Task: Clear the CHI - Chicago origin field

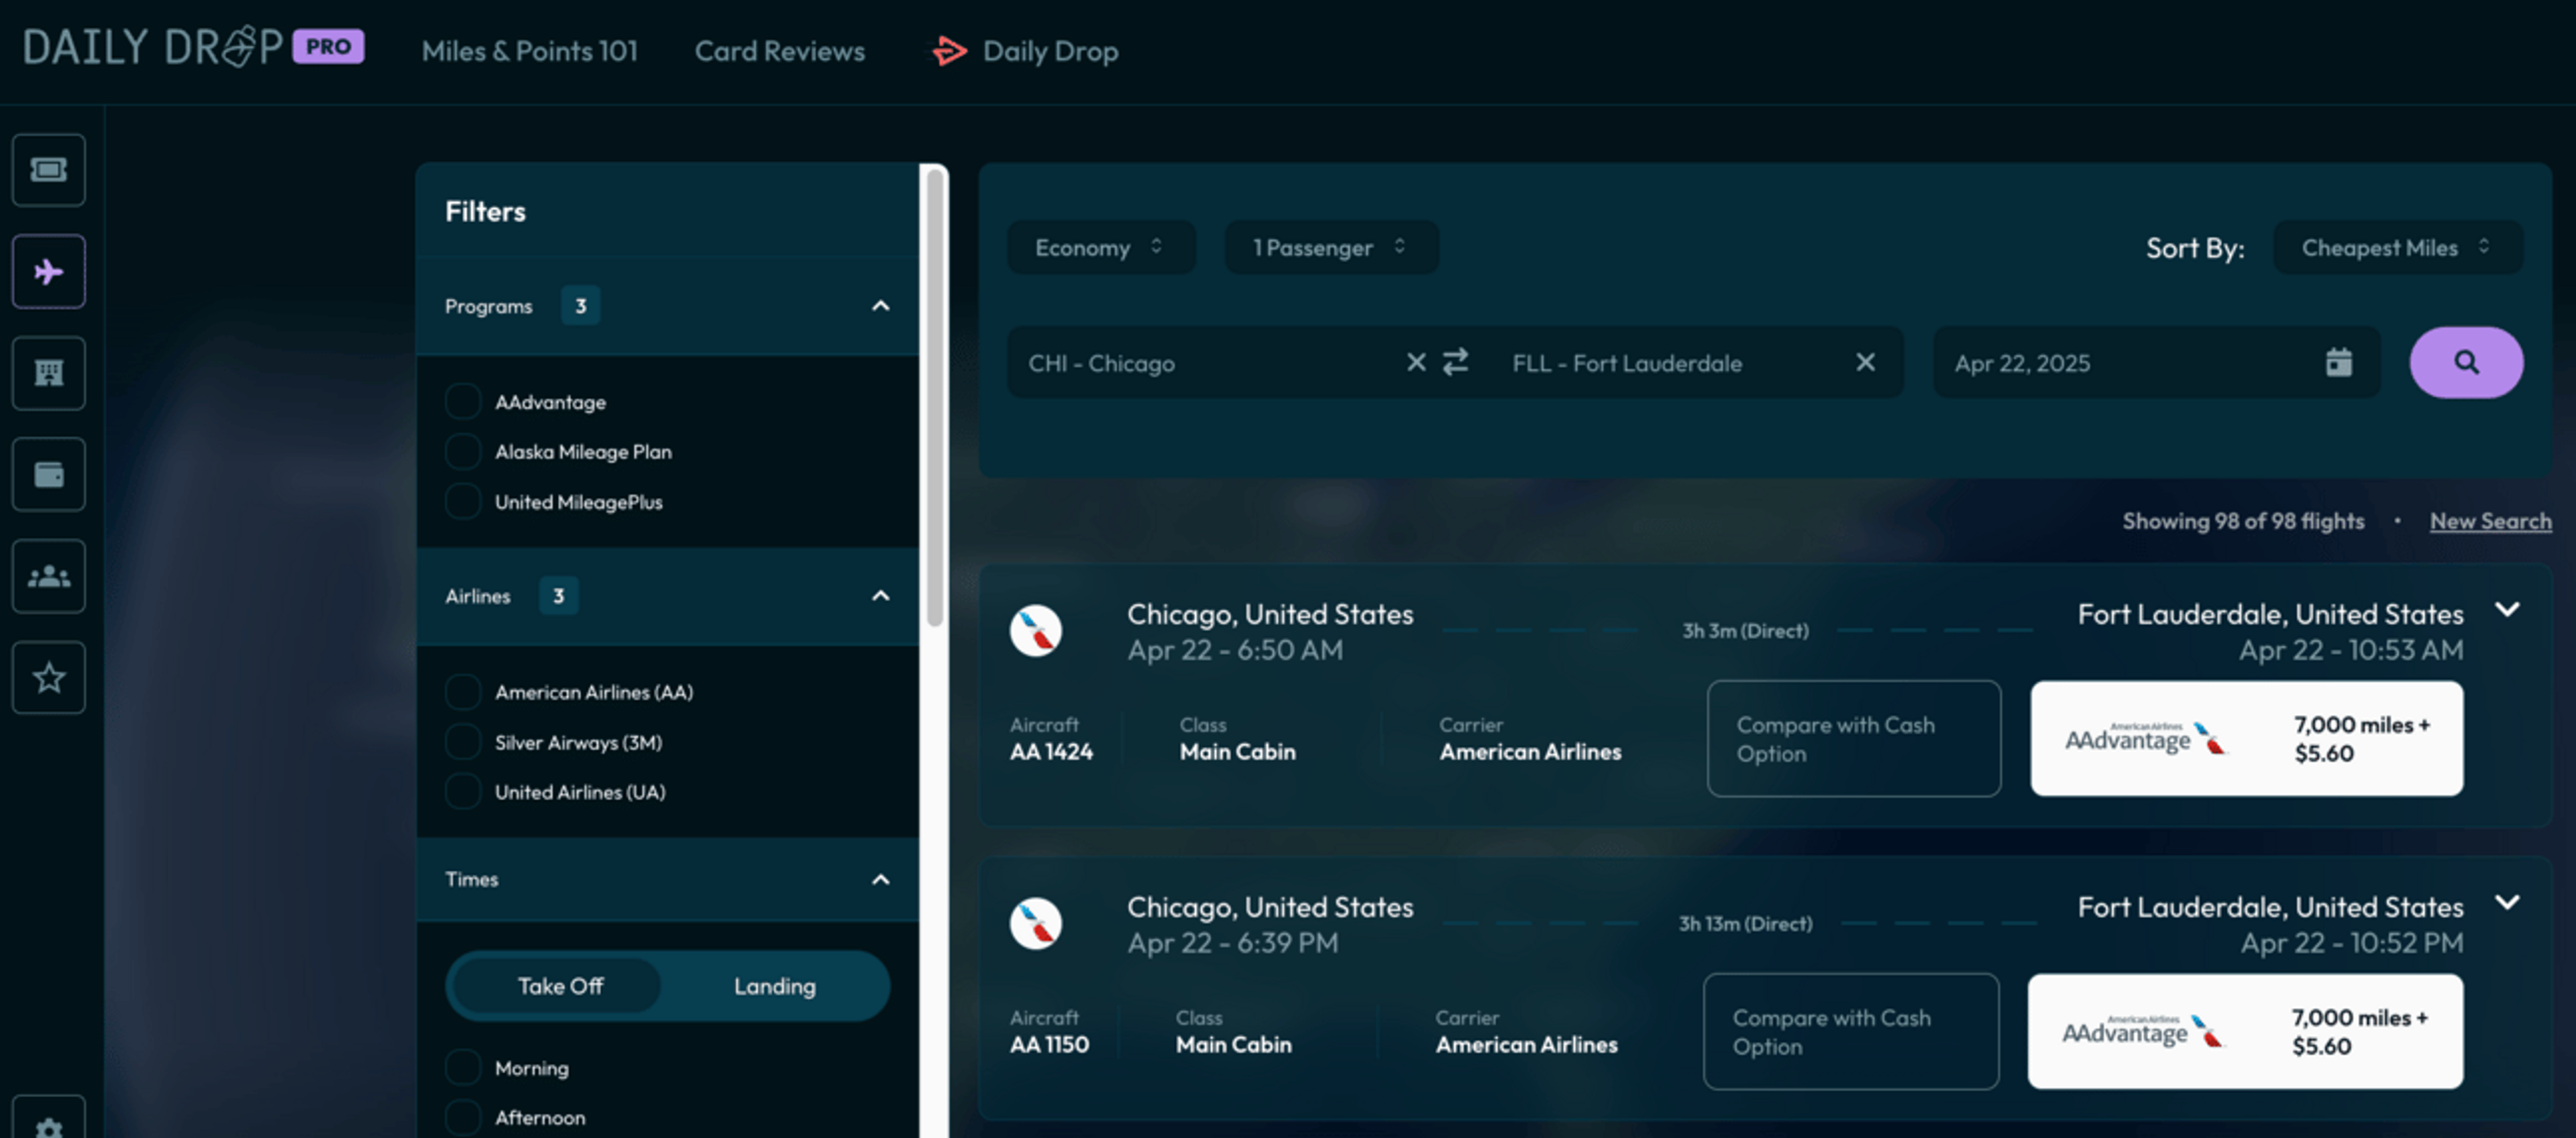Action: [1415, 362]
